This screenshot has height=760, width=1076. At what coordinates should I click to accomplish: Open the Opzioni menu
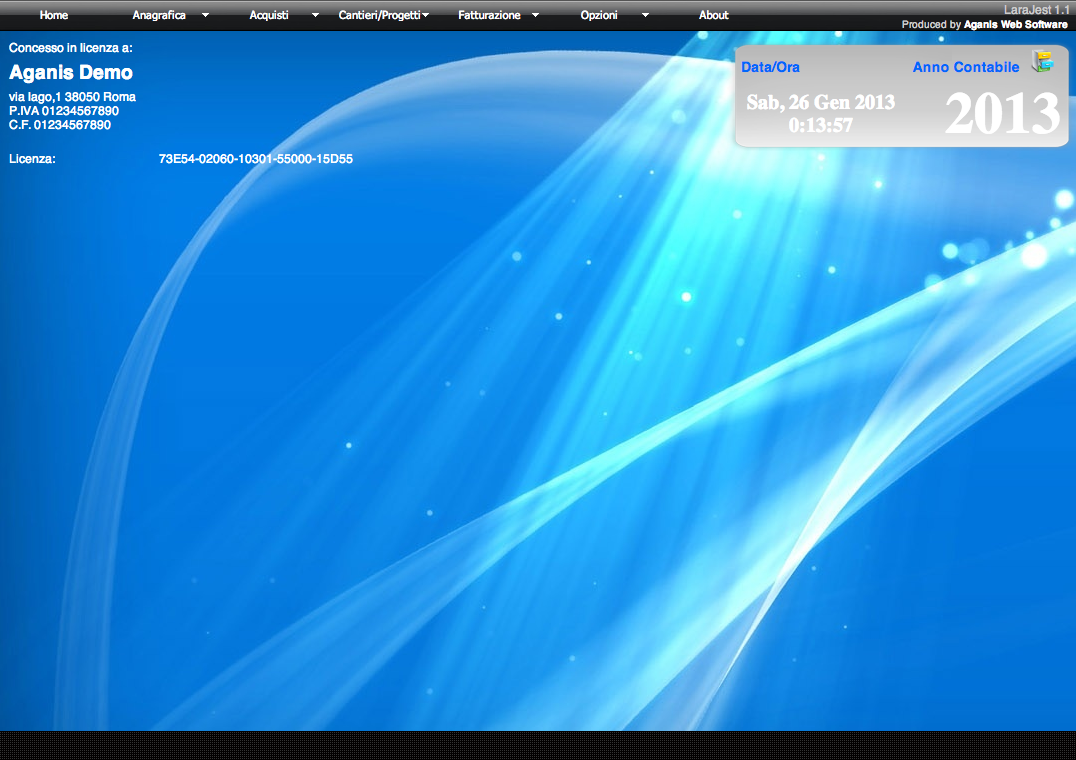[599, 15]
